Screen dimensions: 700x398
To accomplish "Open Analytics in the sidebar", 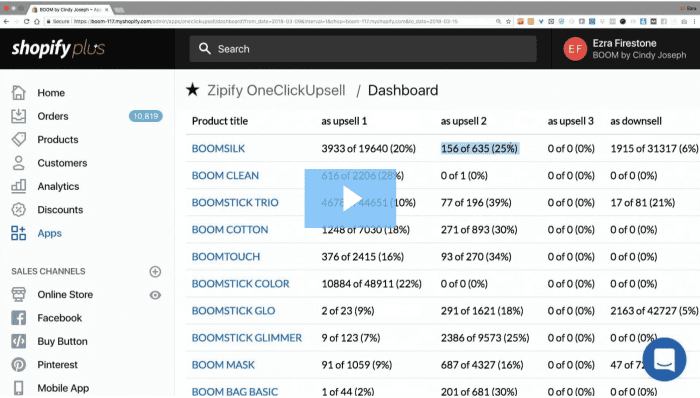I will click(58, 187).
